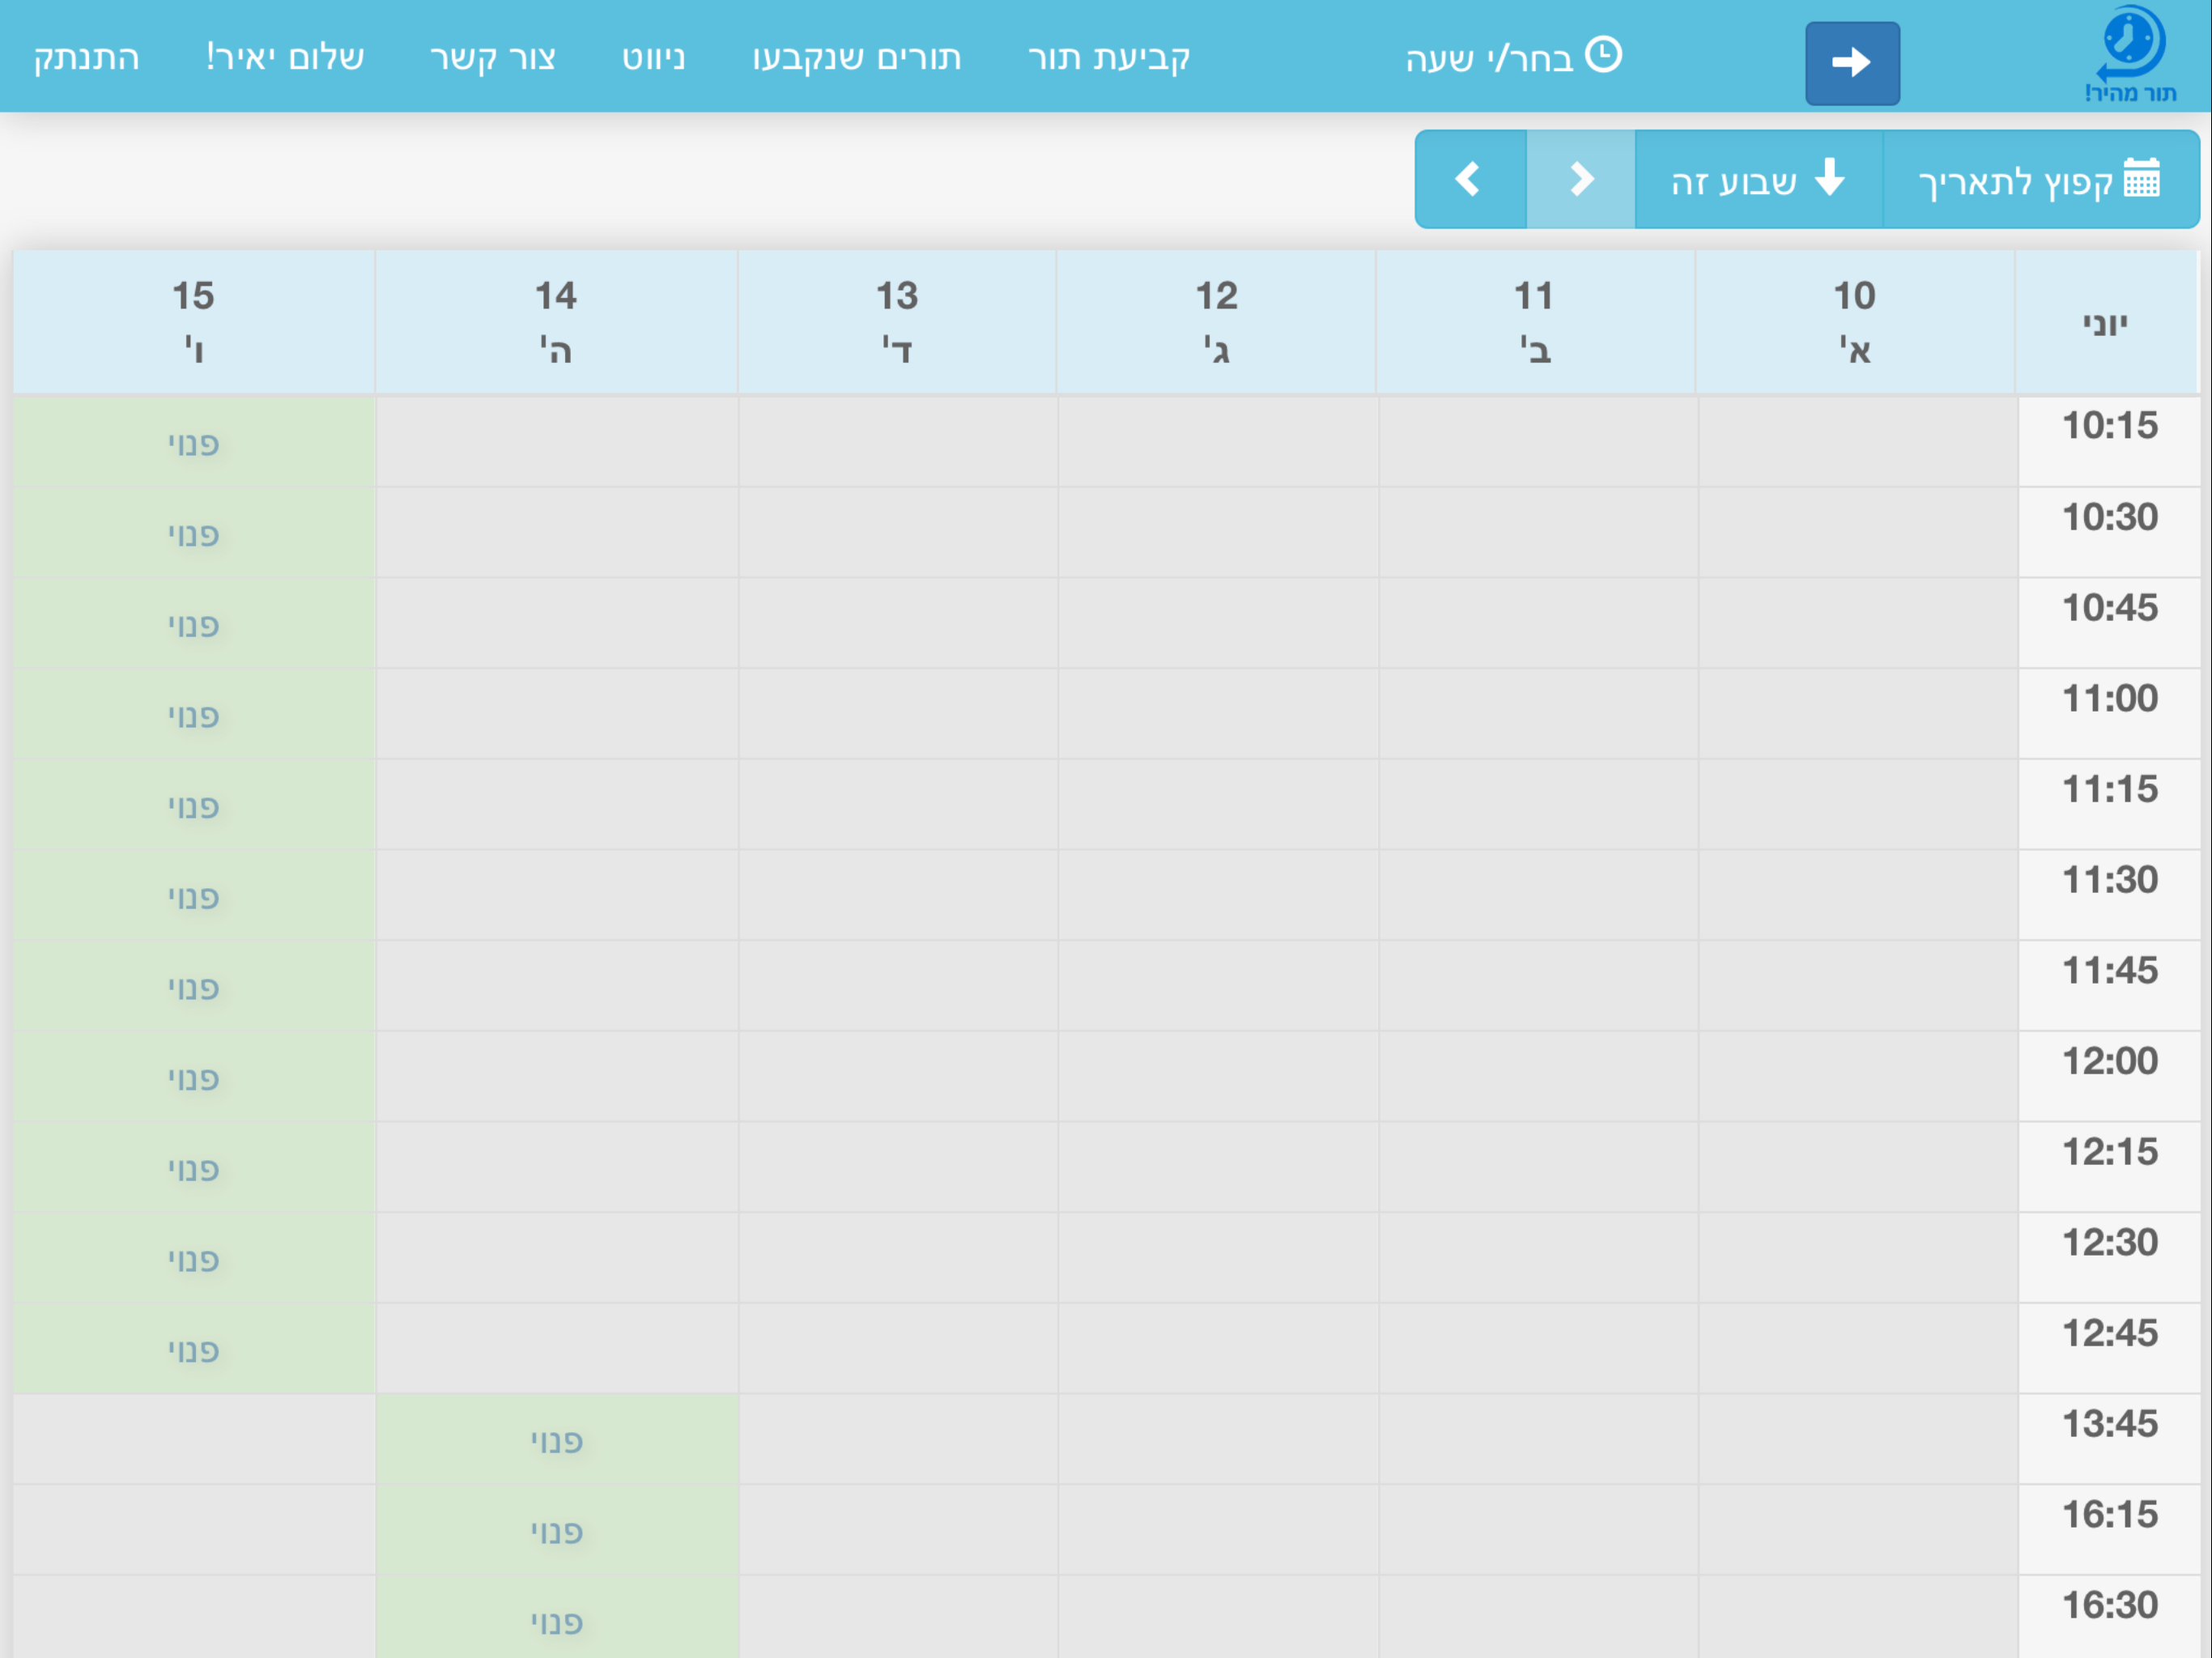
Task: Select free slot on 15 at 11:15
Action: coord(194,805)
